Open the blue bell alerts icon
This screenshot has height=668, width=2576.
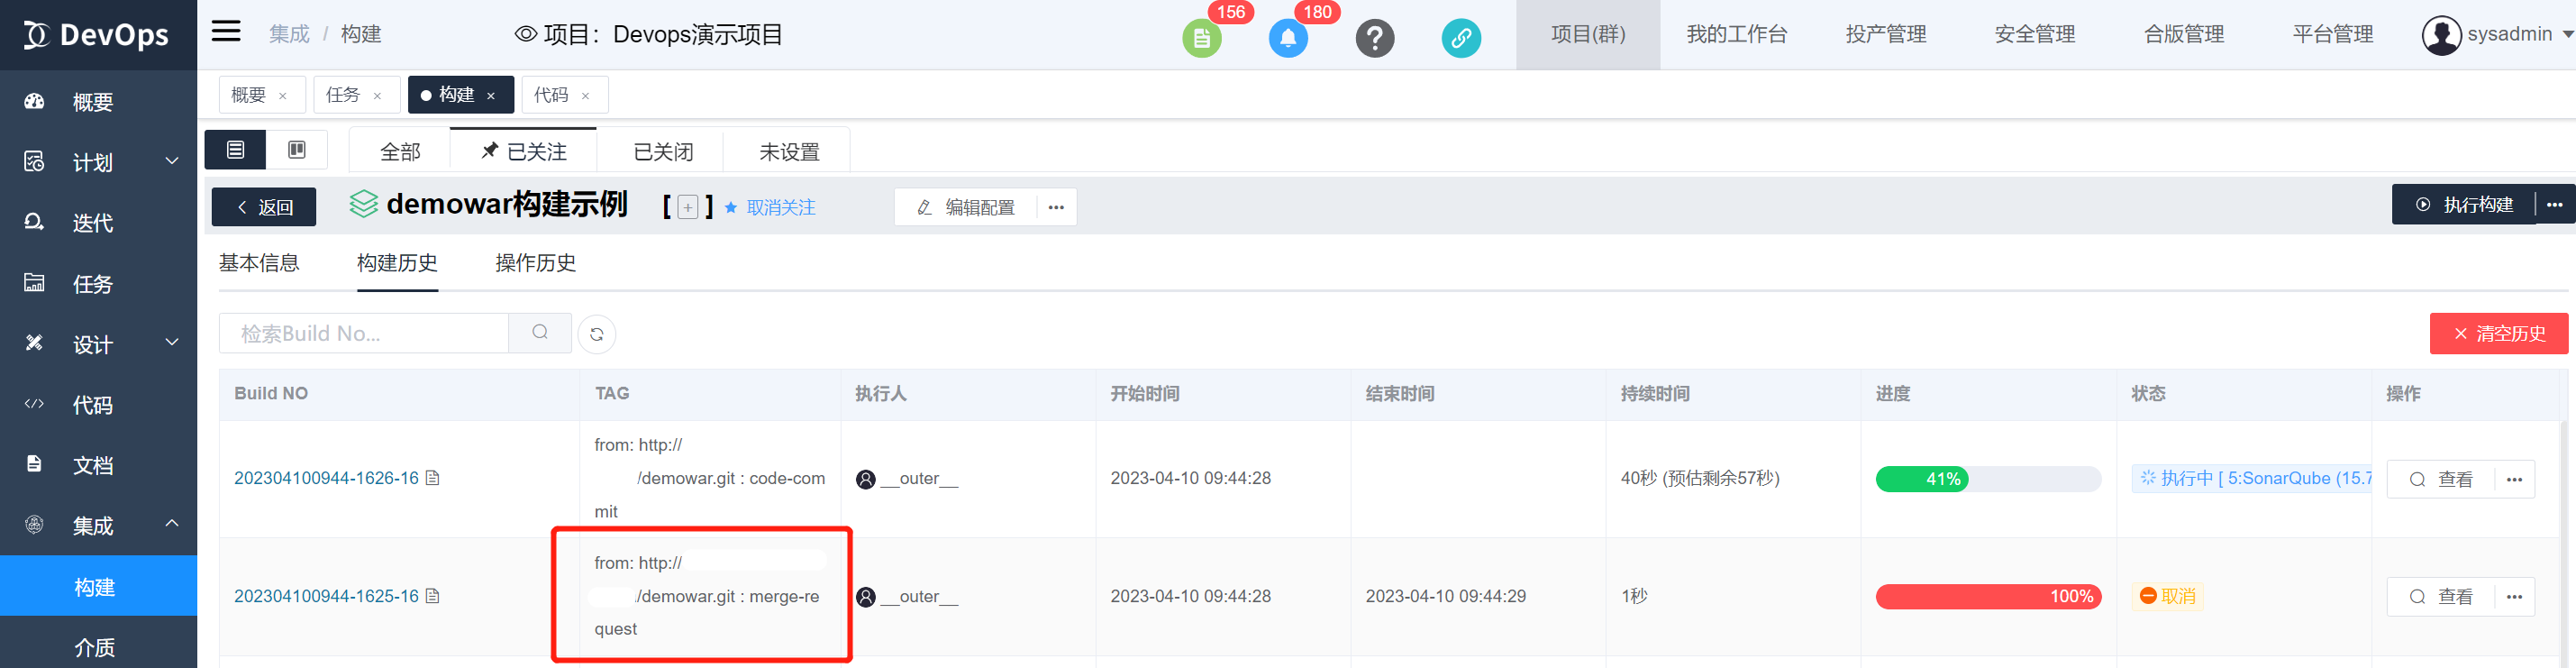click(x=1288, y=39)
